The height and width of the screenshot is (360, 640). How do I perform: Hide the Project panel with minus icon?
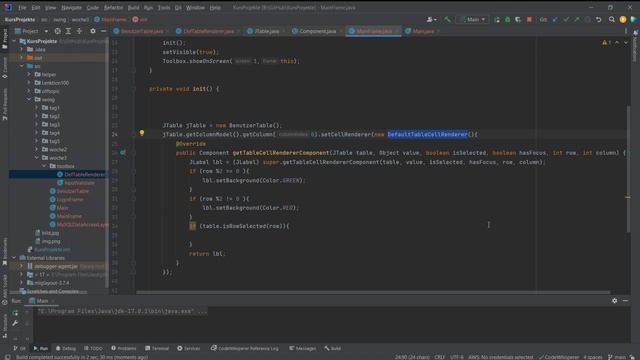tap(103, 31)
